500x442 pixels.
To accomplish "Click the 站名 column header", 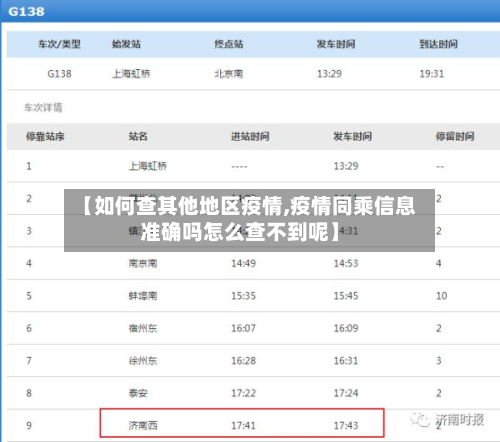I will pos(138,136).
